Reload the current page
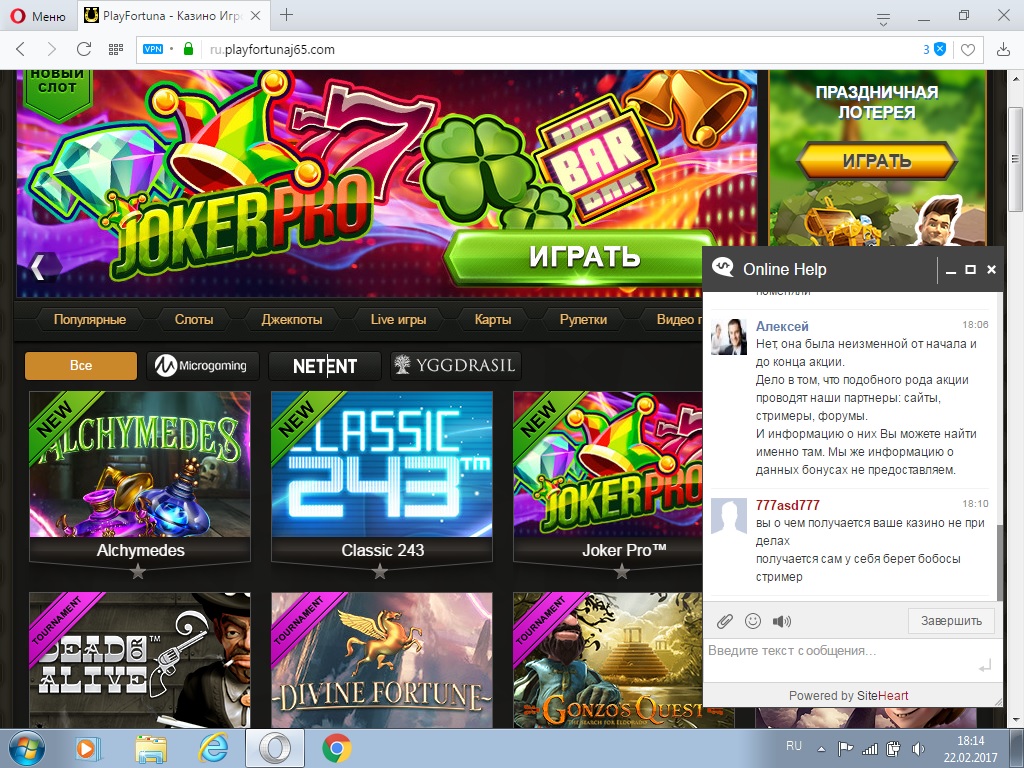The width and height of the screenshot is (1024, 768). pyautogui.click(x=84, y=49)
